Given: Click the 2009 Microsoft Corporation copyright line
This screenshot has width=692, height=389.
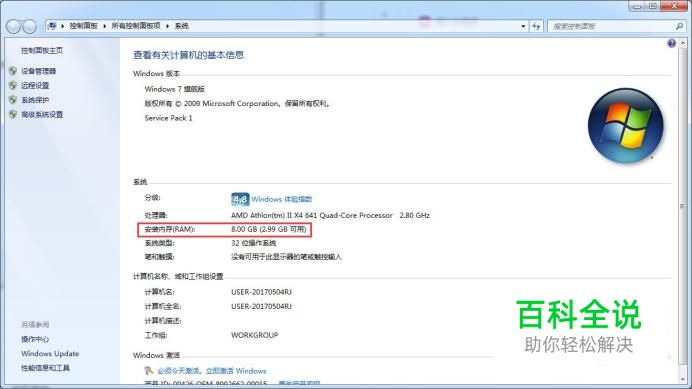Looking at the screenshot, I should click(x=238, y=103).
